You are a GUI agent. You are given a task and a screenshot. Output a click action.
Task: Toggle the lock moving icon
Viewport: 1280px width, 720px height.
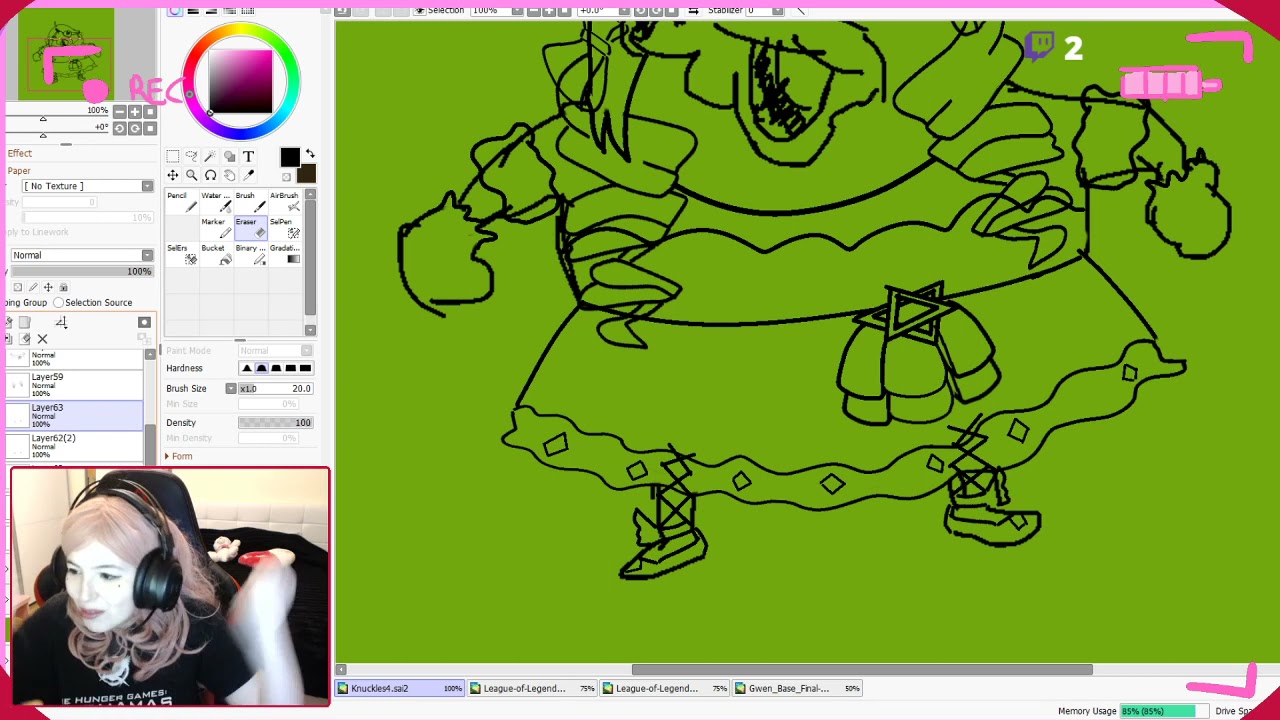pyautogui.click(x=47, y=287)
